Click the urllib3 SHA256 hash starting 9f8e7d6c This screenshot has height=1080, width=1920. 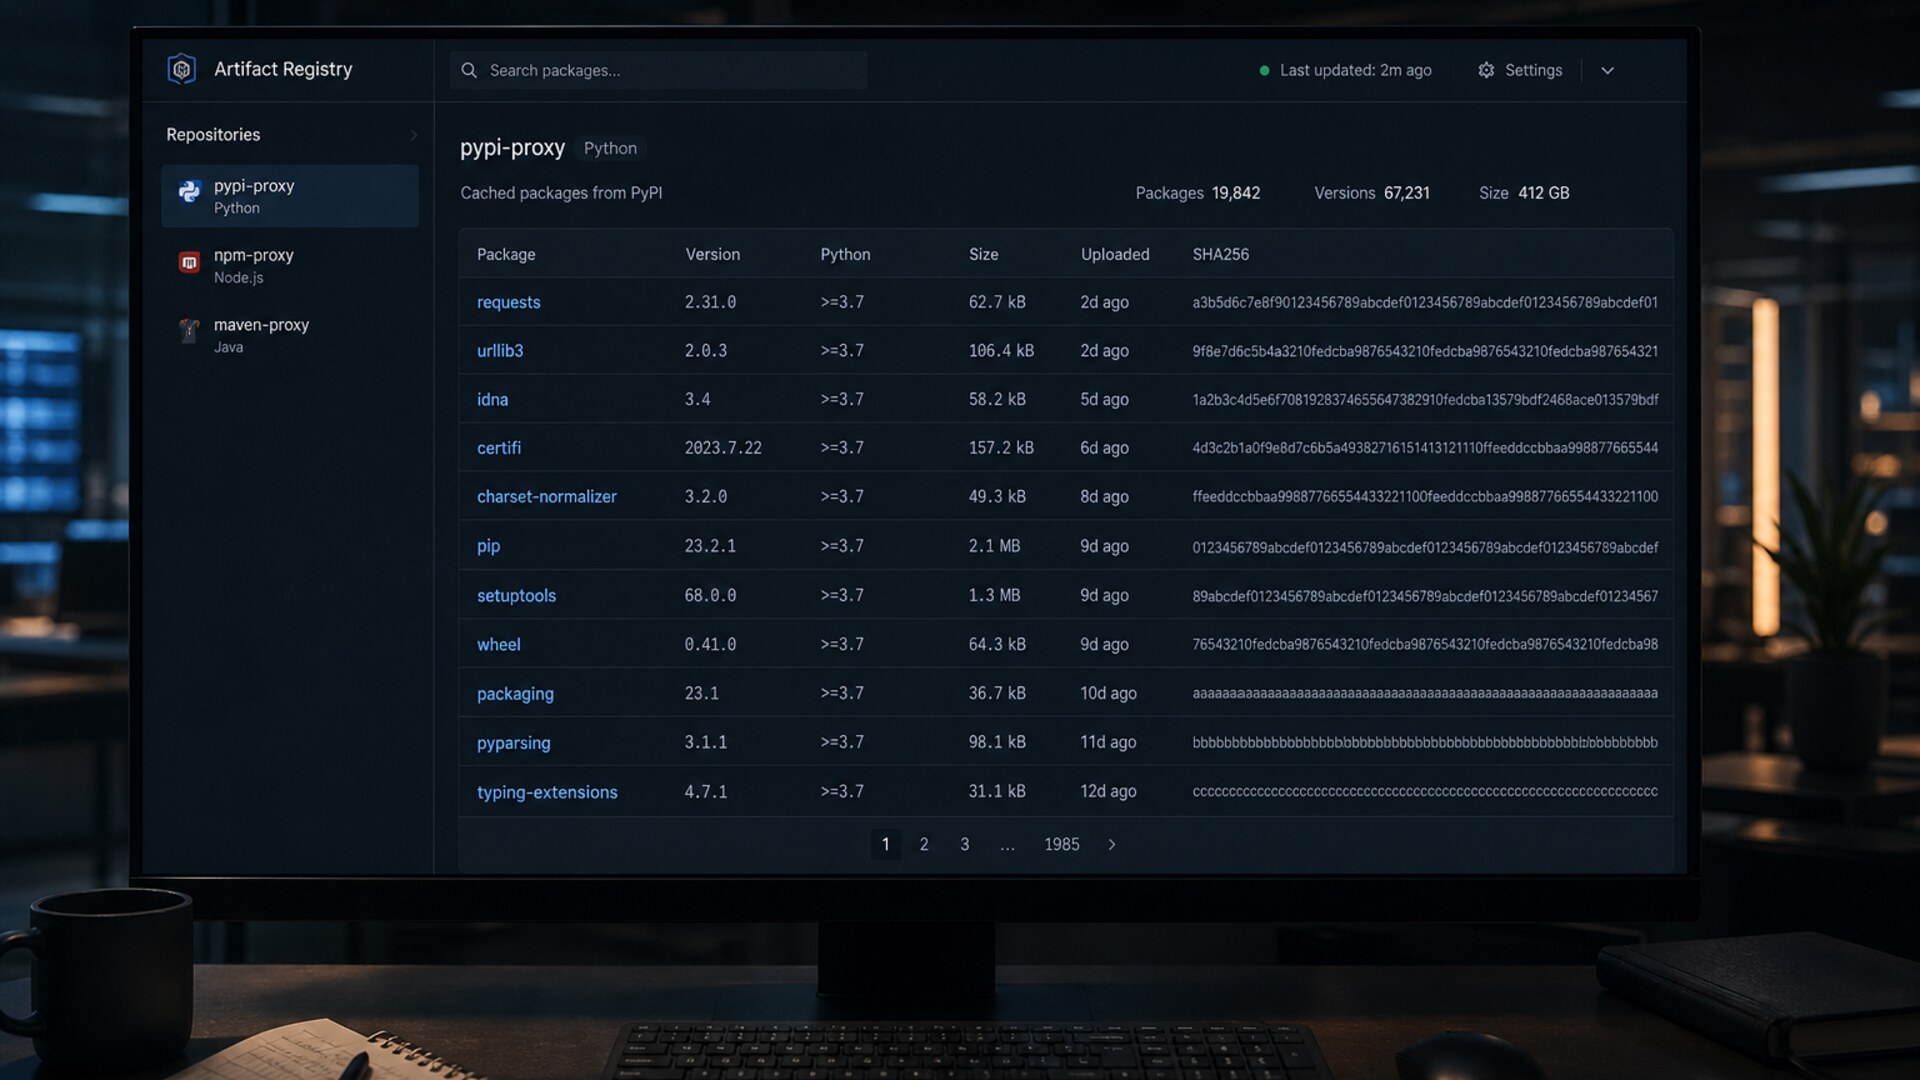pyautogui.click(x=1425, y=351)
